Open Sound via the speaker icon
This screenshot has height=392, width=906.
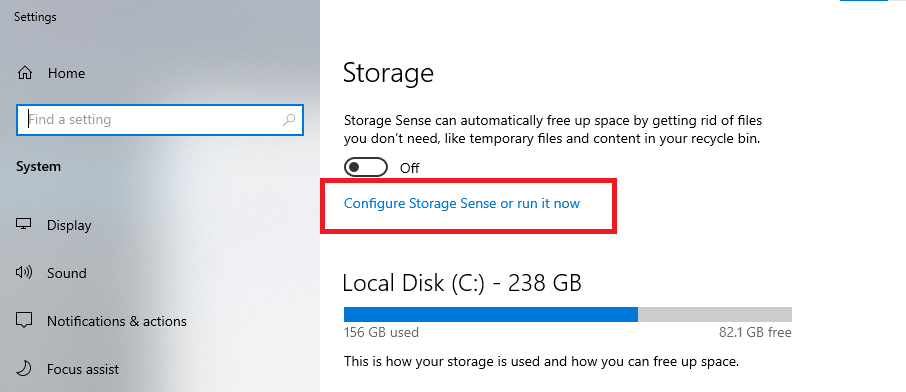(24, 272)
